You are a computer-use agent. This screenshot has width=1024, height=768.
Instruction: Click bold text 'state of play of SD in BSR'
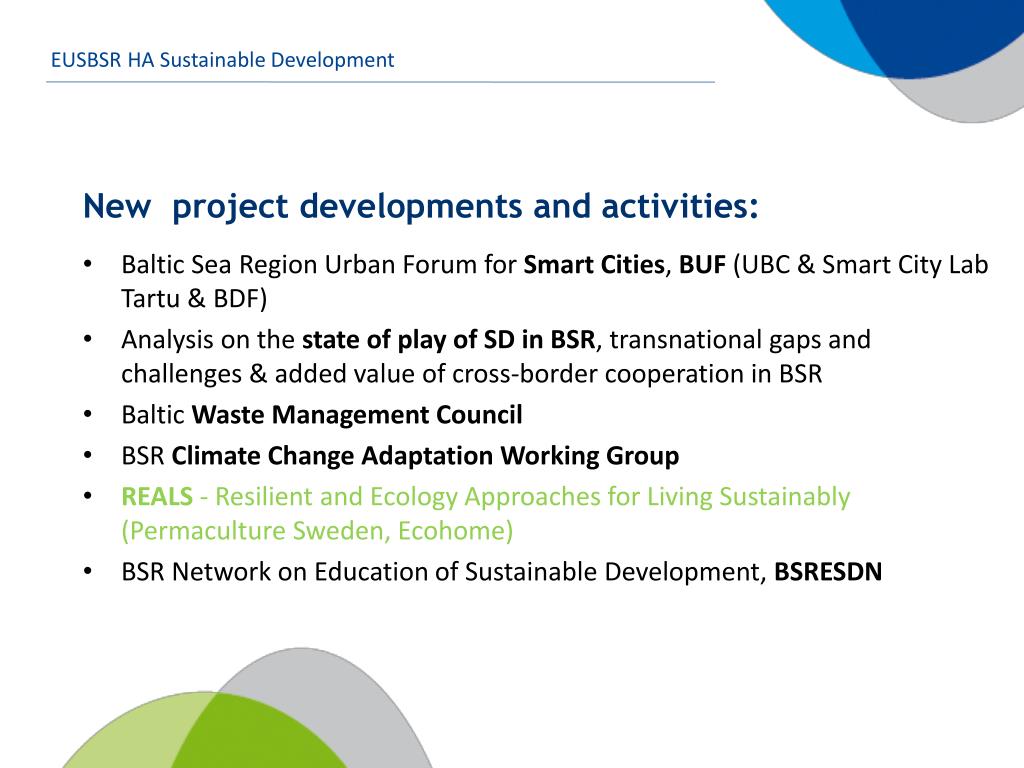(449, 340)
